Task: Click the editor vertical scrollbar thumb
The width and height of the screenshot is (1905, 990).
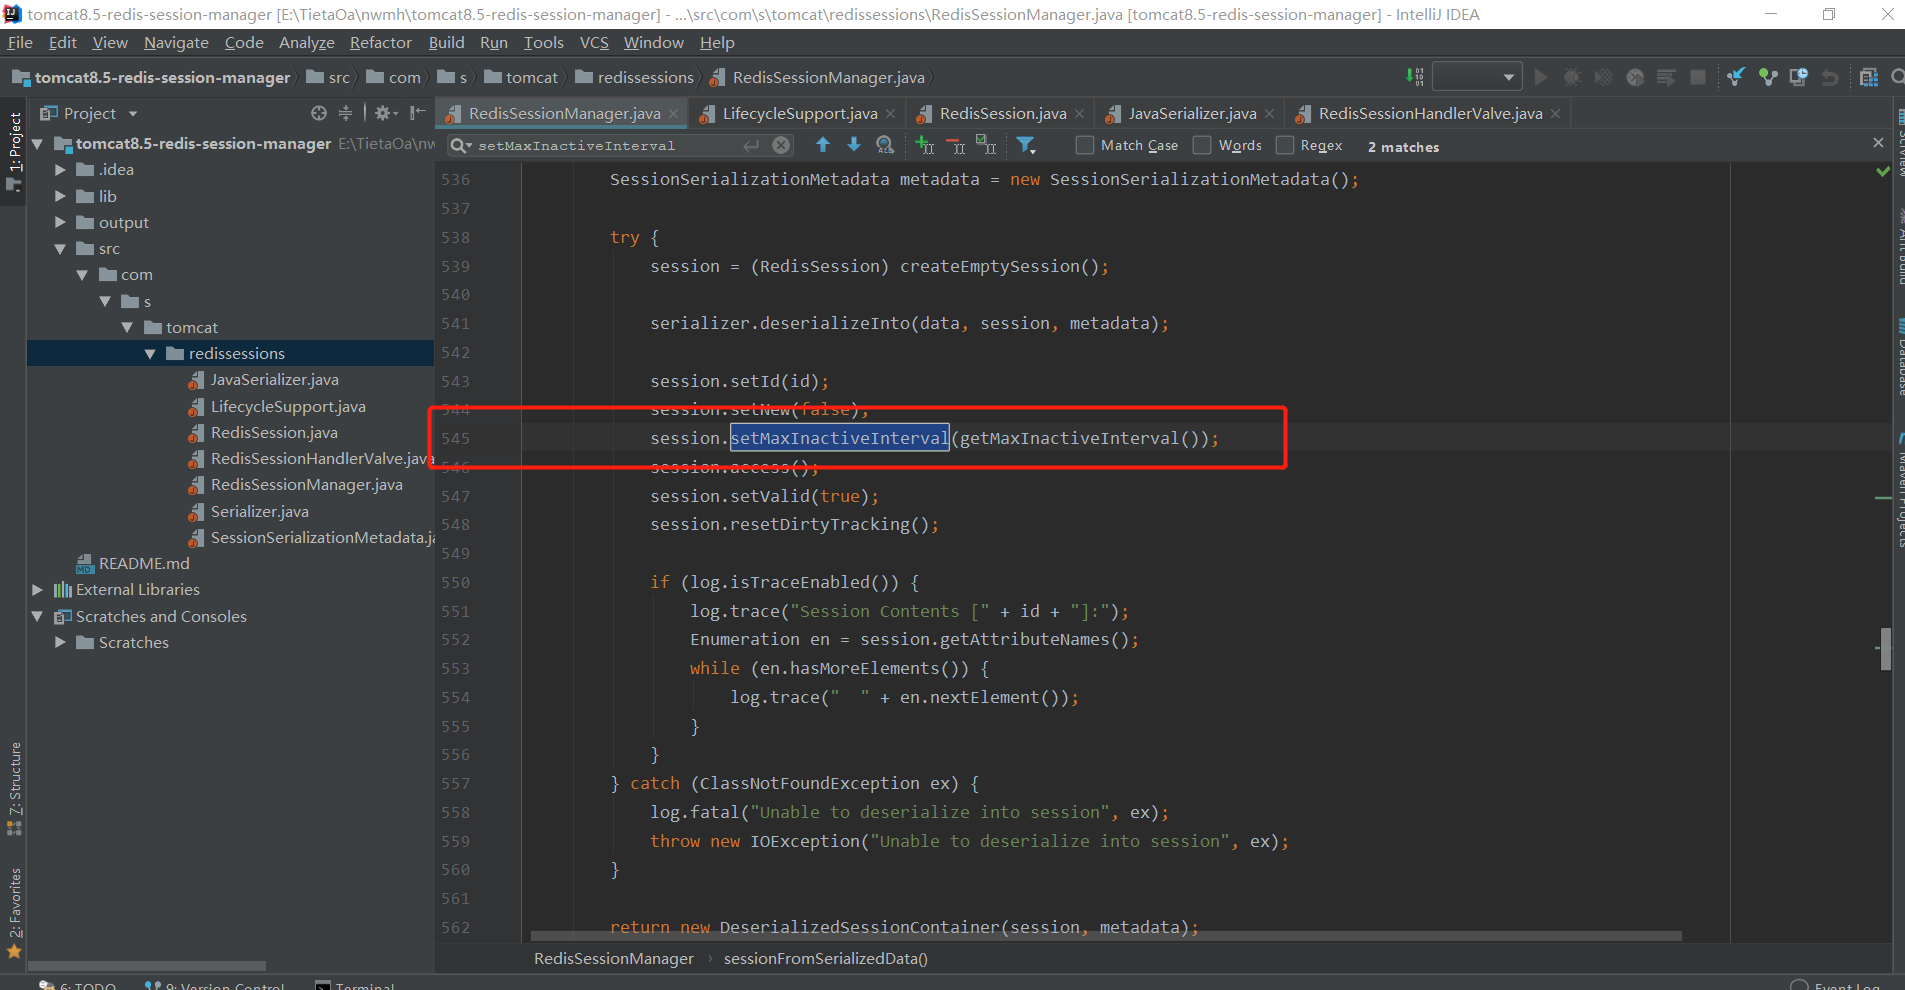Action: (1885, 649)
